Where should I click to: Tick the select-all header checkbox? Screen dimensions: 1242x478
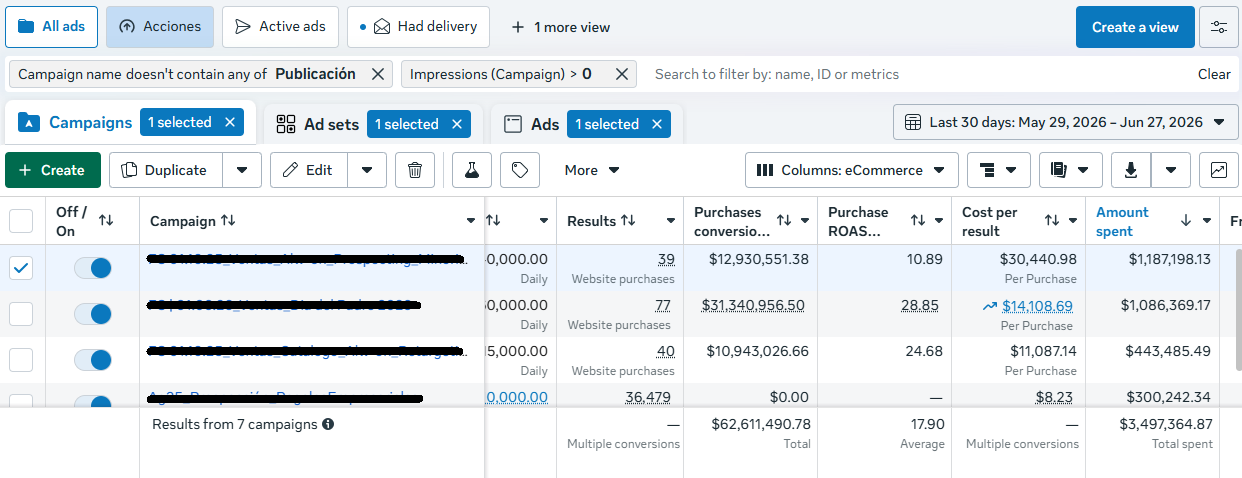coord(21,221)
